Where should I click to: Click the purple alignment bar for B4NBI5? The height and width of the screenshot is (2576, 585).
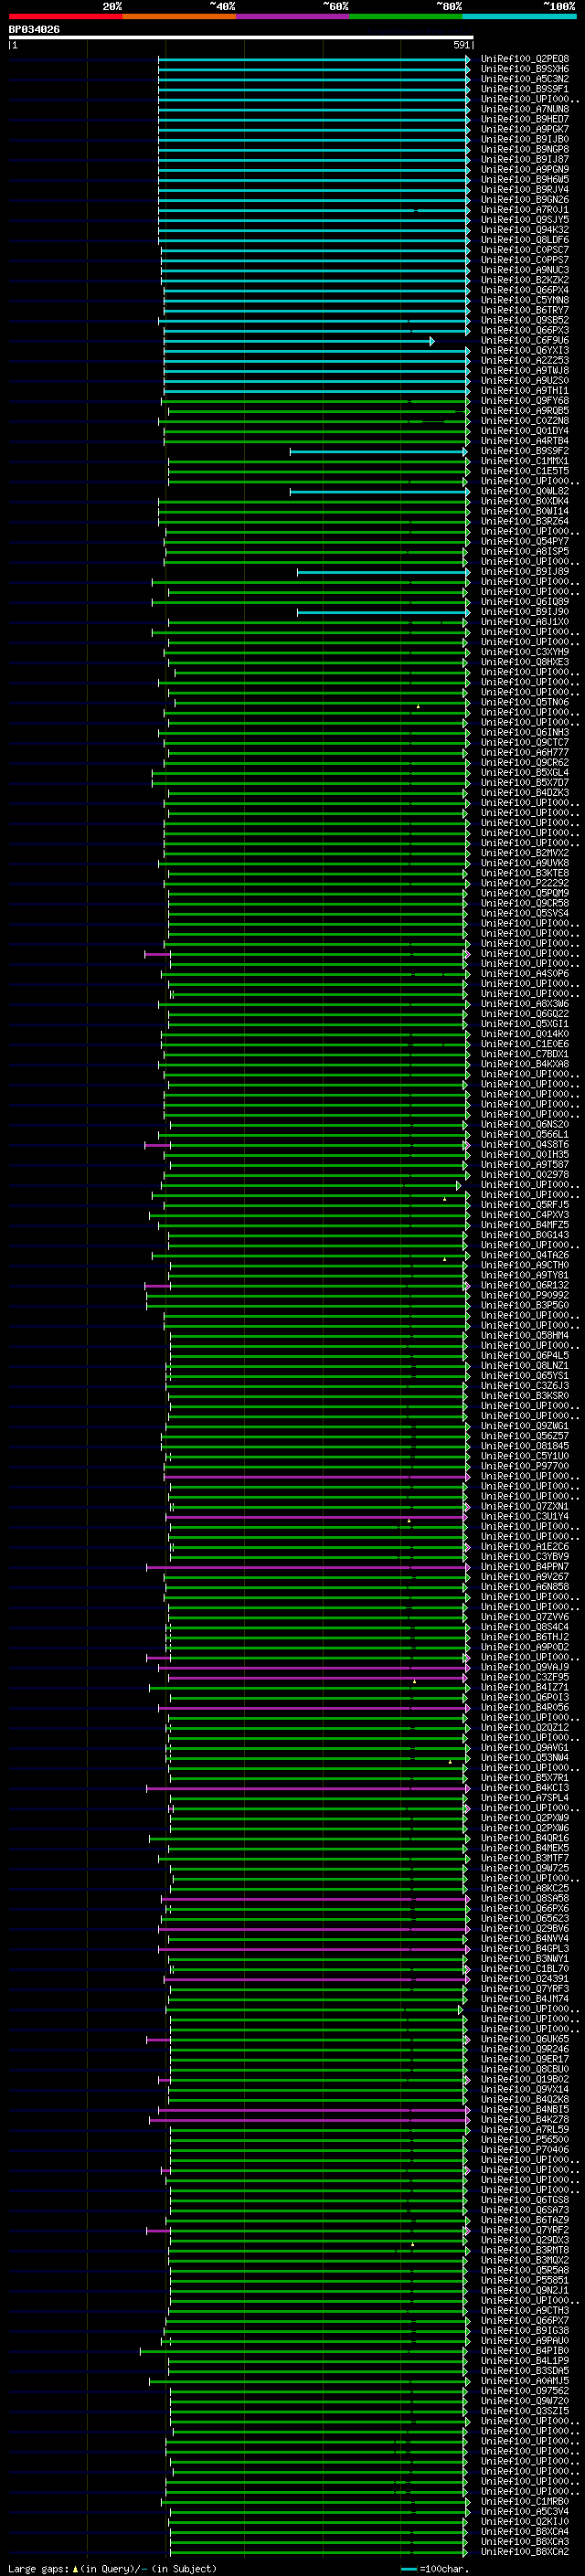313,2109
